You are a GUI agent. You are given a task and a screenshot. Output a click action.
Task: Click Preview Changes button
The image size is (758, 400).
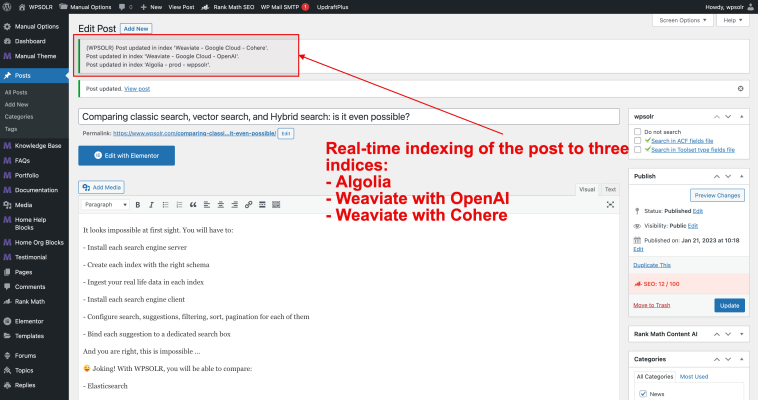point(717,195)
